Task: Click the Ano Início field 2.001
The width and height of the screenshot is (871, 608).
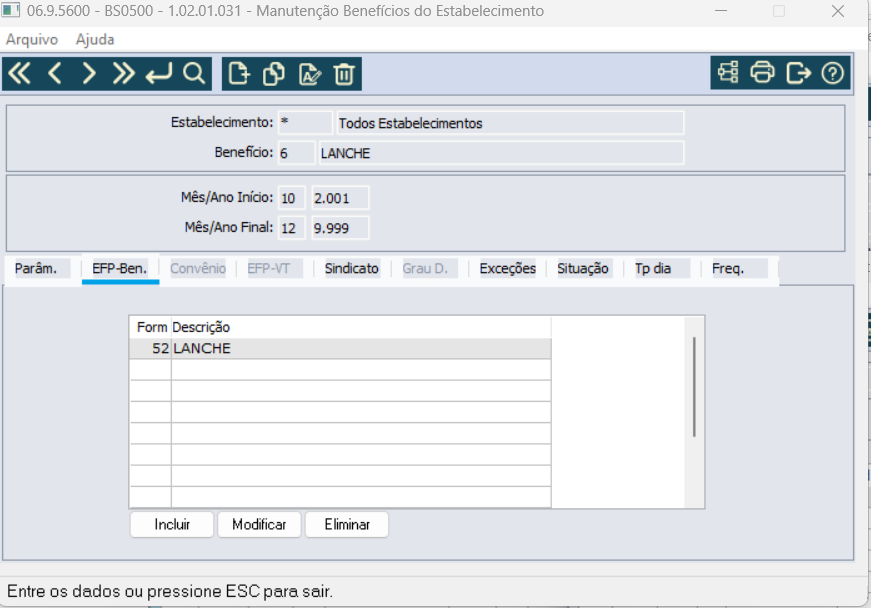Action: (x=340, y=198)
